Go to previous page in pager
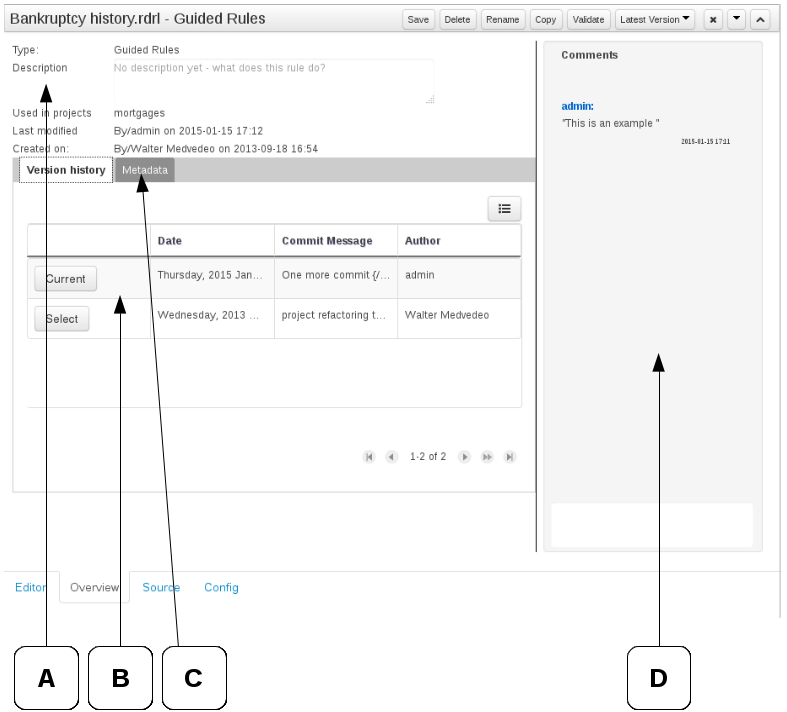The height and width of the screenshot is (712, 787). click(391, 457)
